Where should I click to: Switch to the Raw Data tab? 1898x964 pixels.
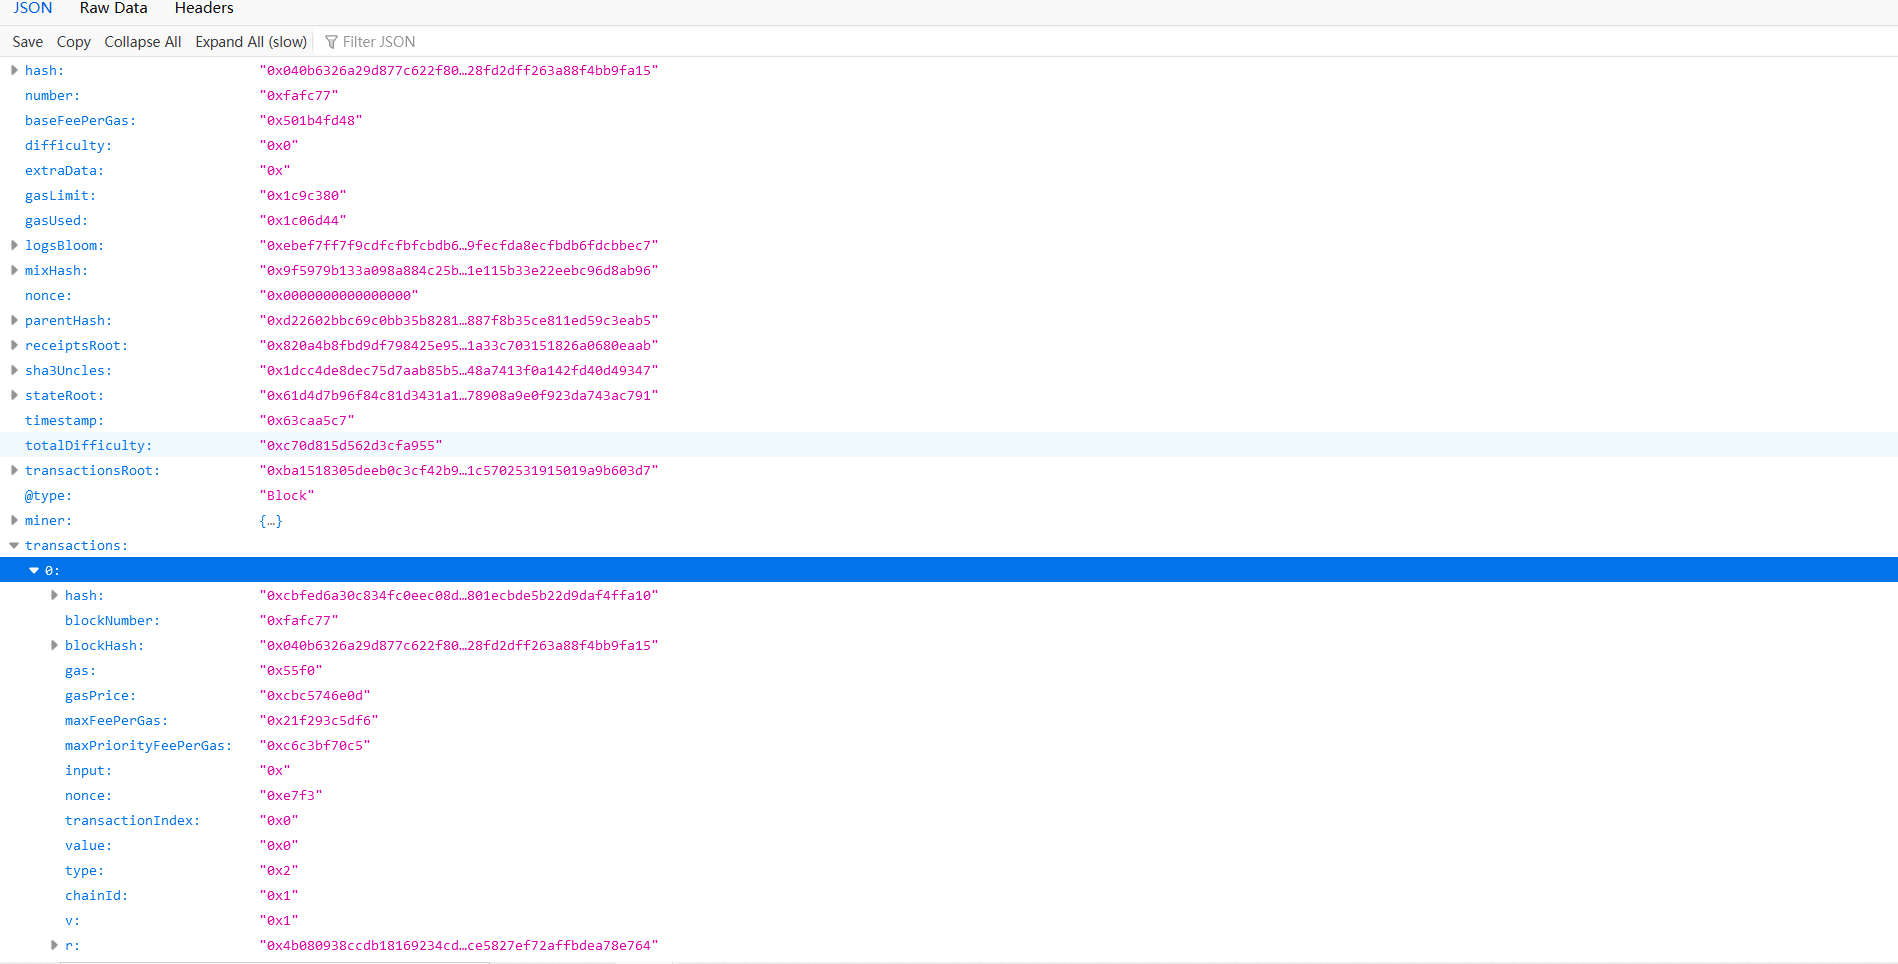pos(113,8)
